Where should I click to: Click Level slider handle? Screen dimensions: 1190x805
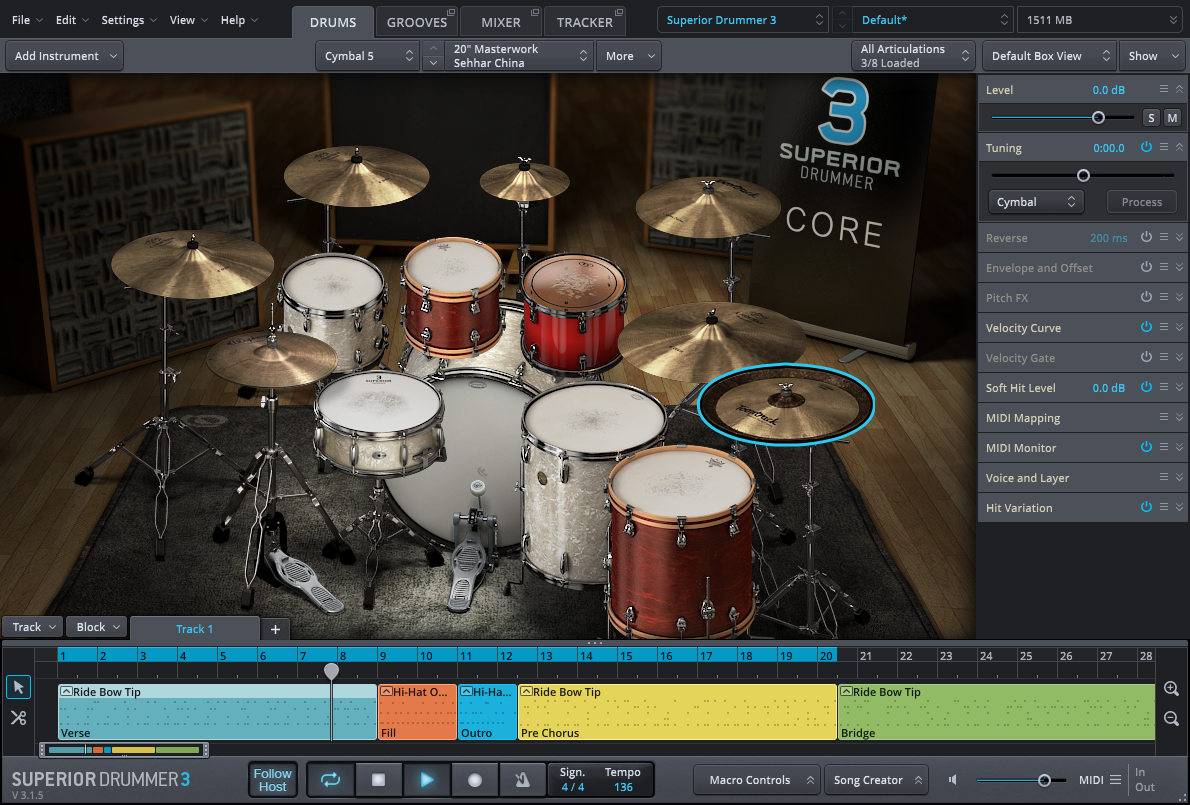point(1097,118)
